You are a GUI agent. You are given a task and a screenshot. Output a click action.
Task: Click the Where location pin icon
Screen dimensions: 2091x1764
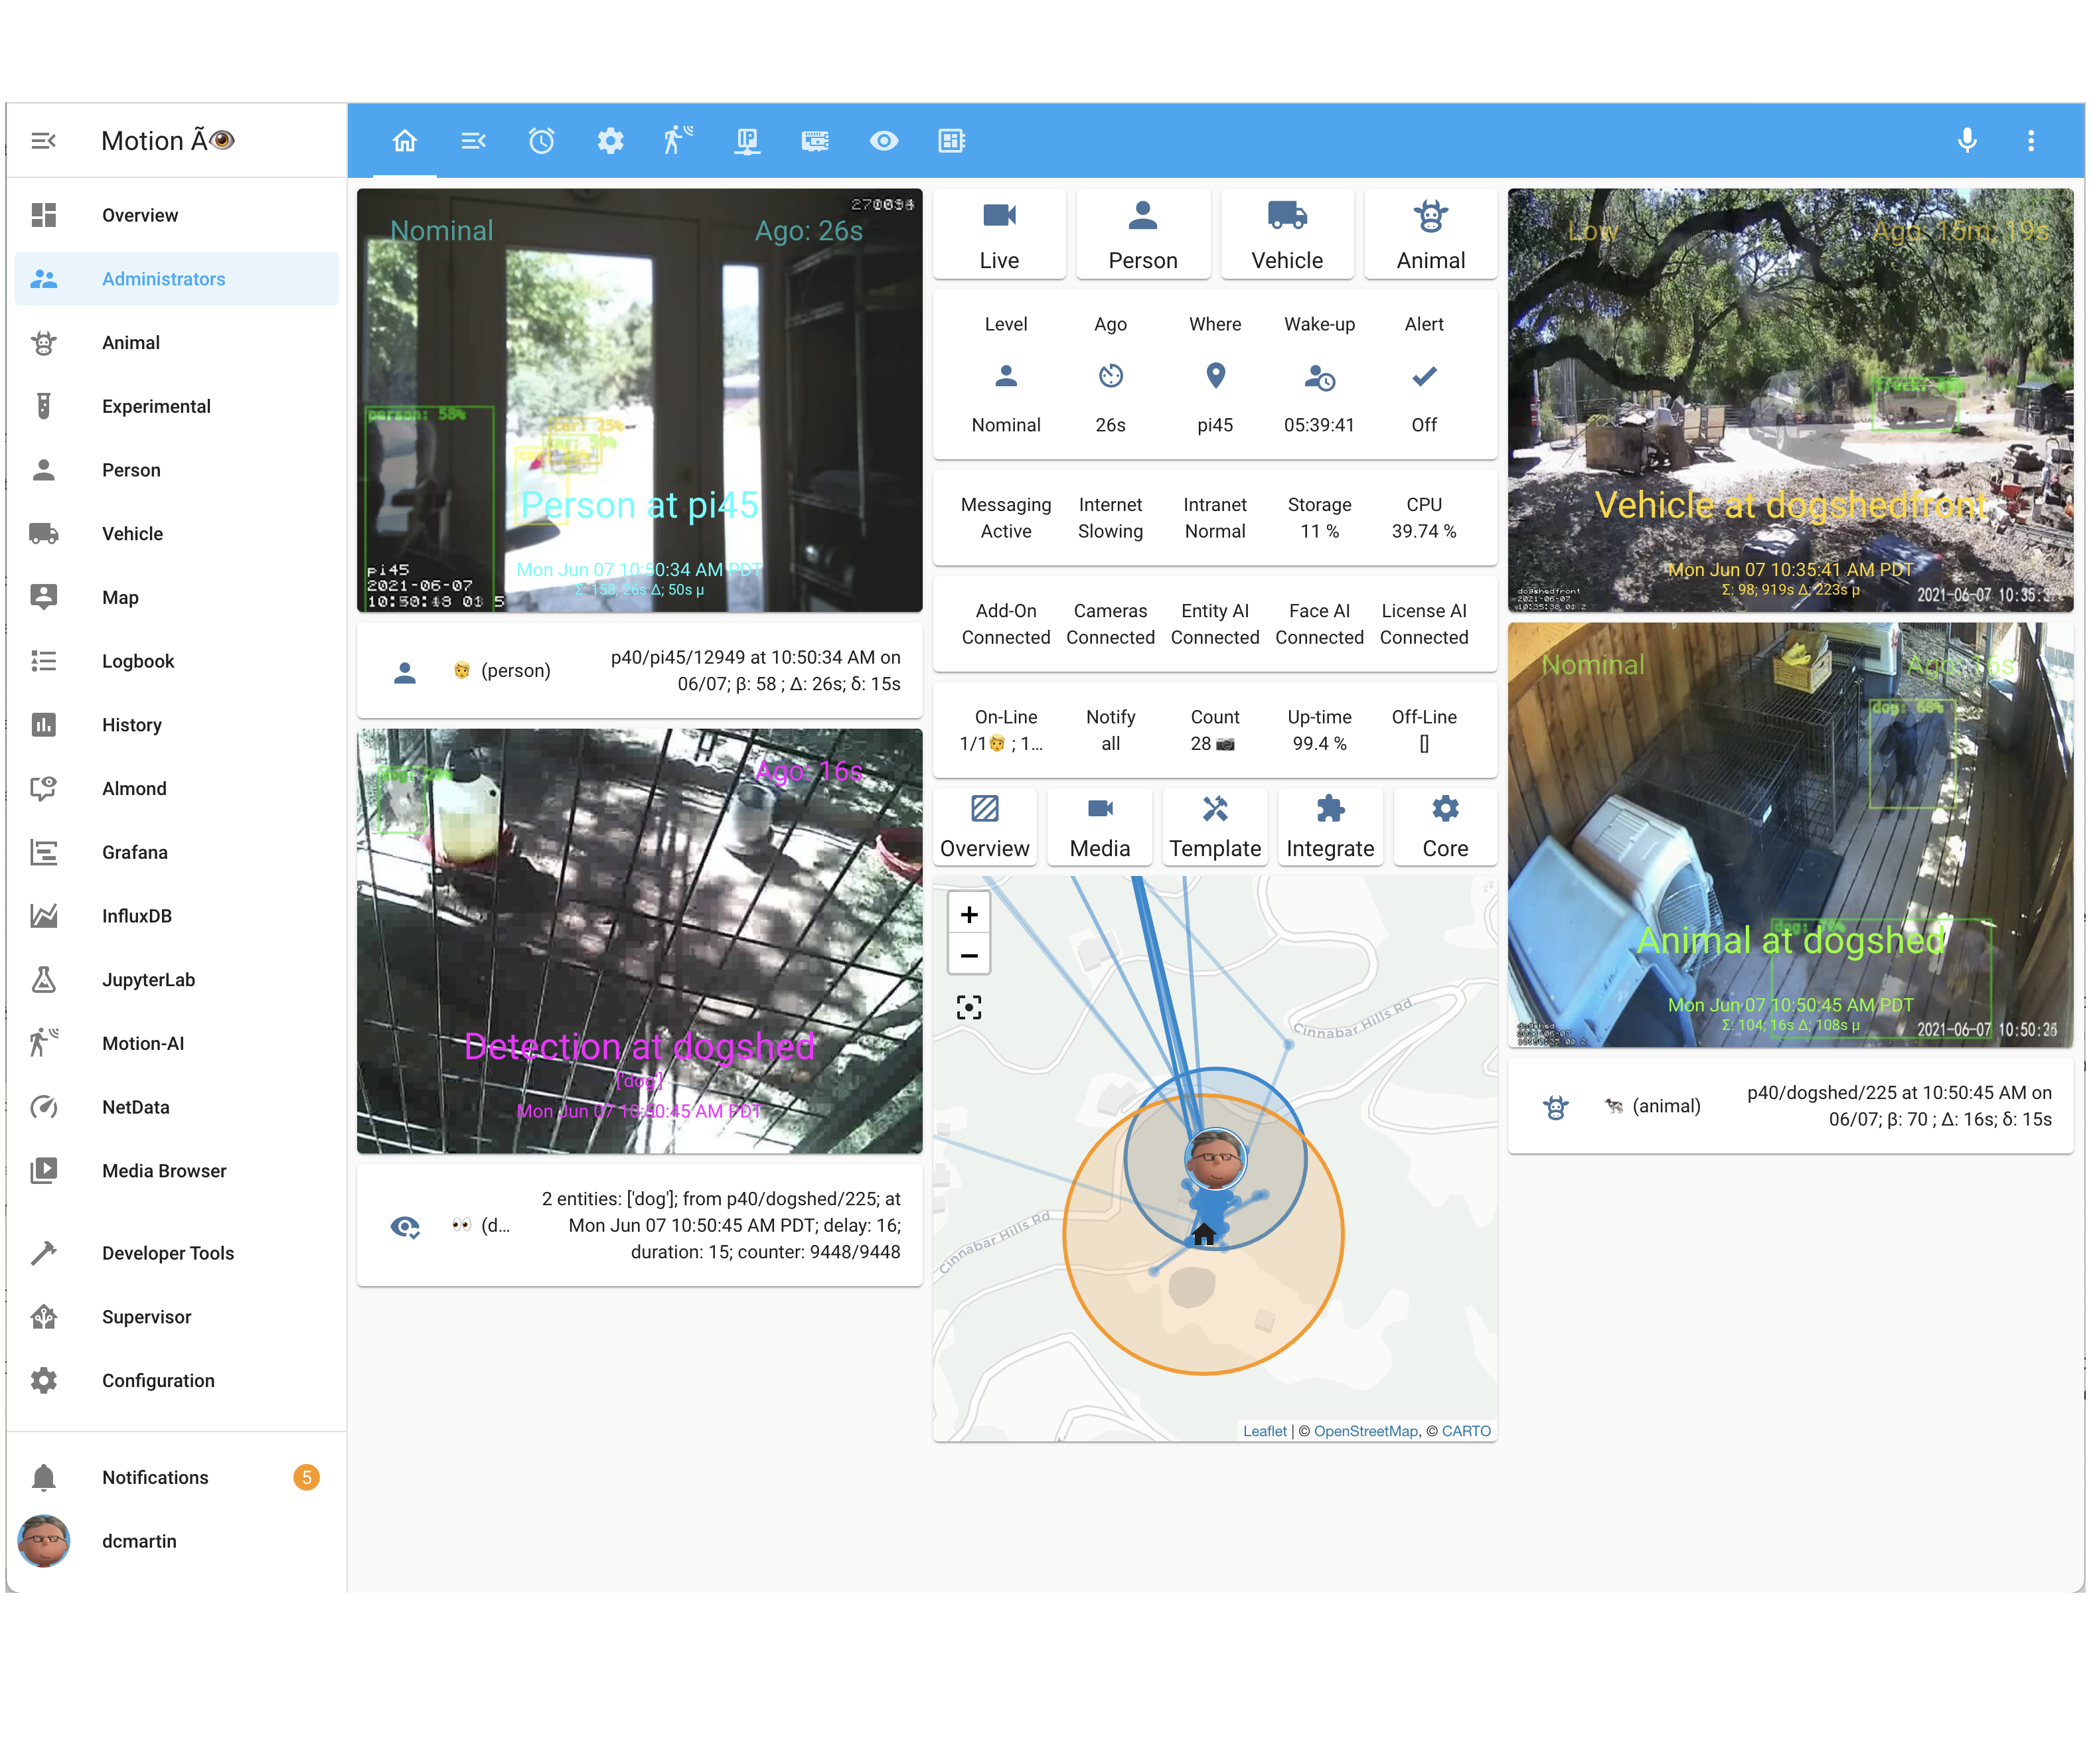click(x=1215, y=376)
